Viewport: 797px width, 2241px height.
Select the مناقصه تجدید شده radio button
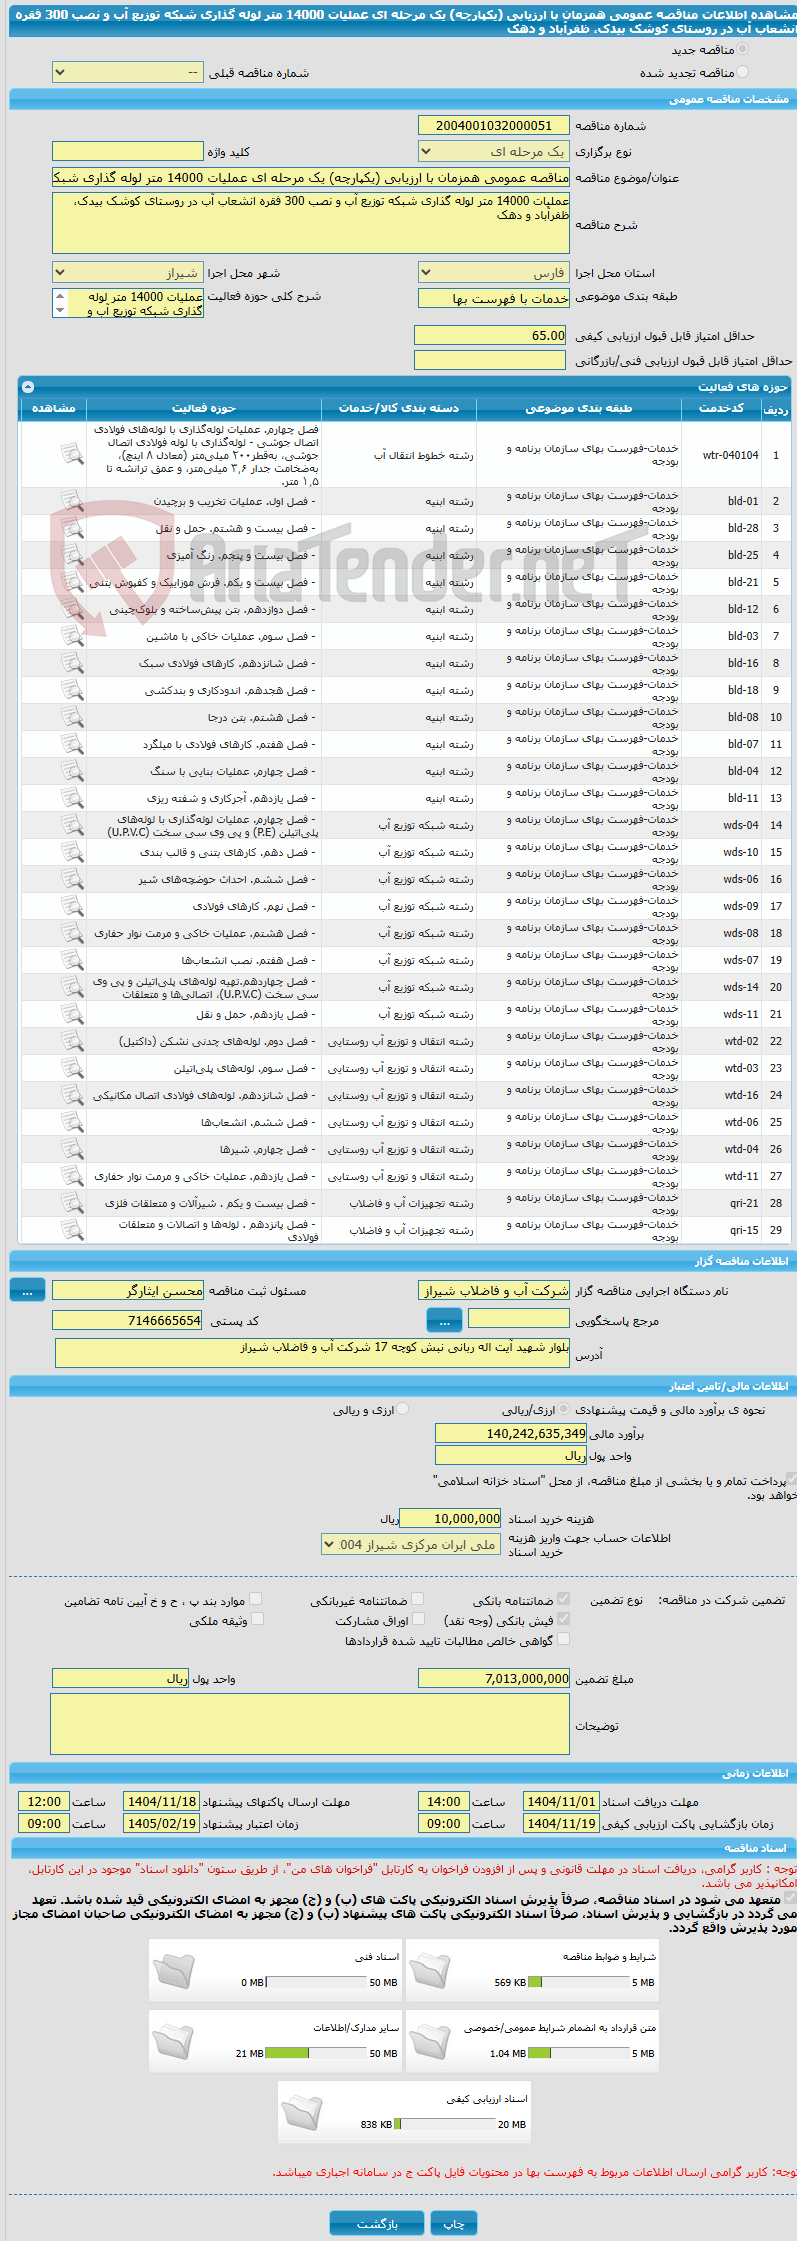(742, 72)
